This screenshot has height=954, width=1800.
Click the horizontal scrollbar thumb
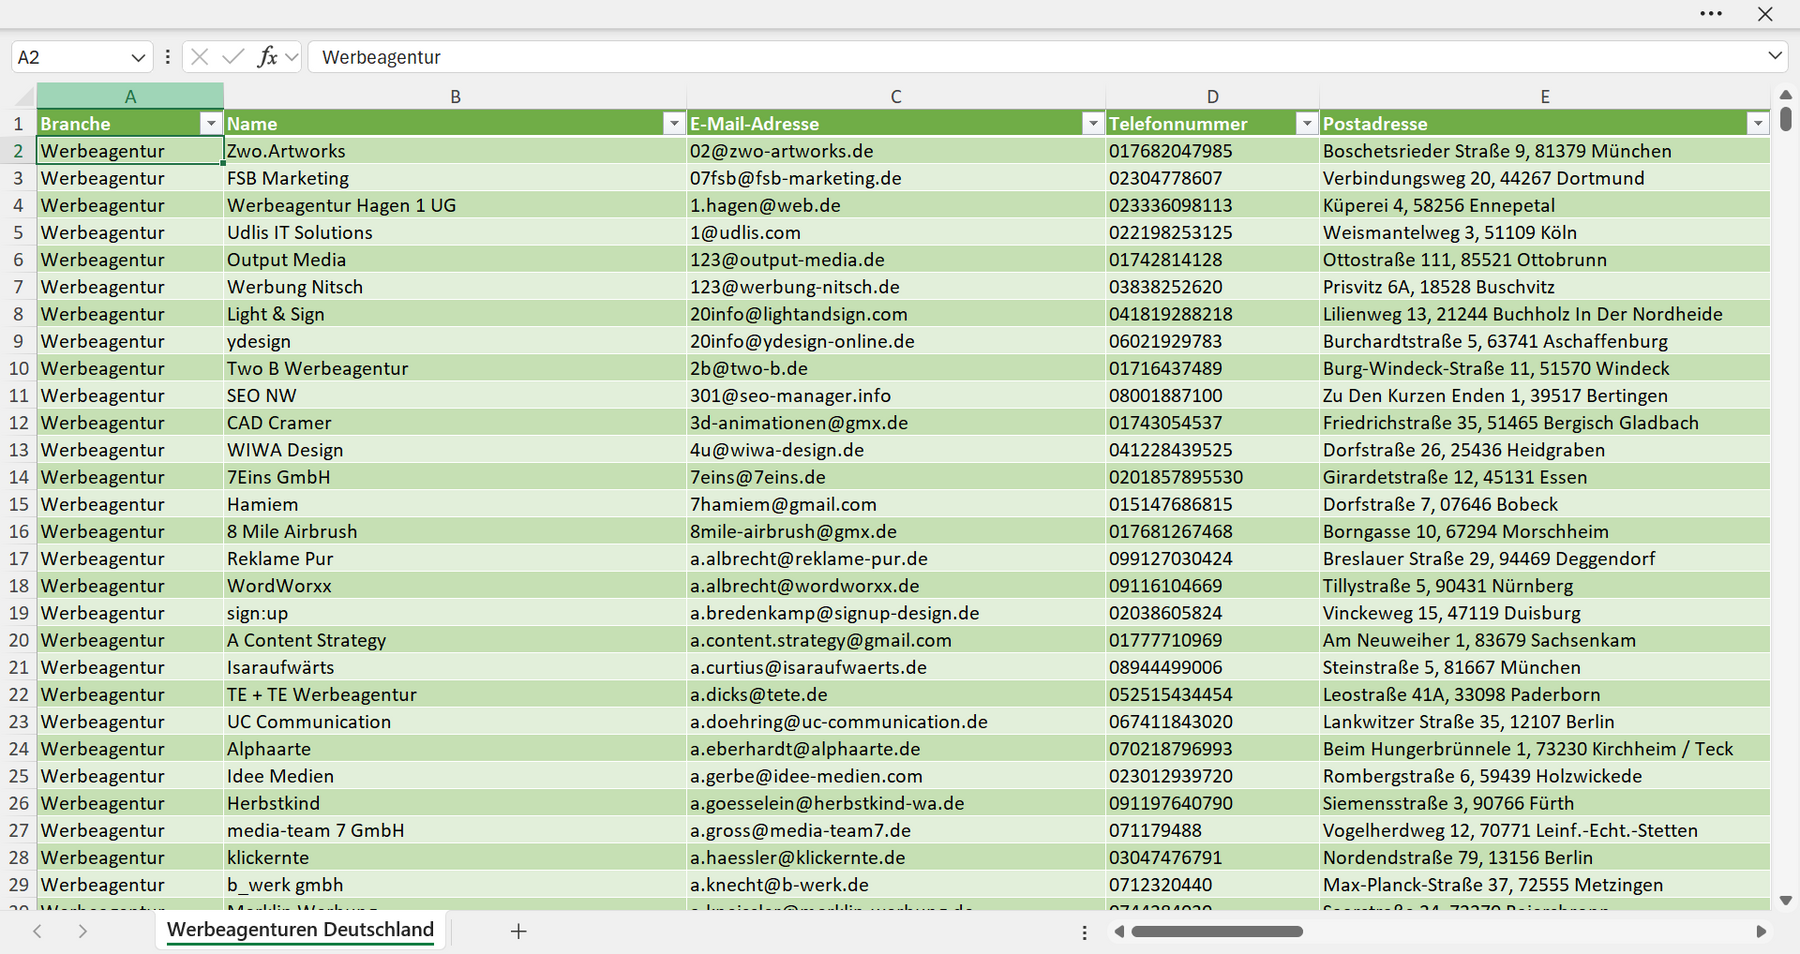point(1217,931)
